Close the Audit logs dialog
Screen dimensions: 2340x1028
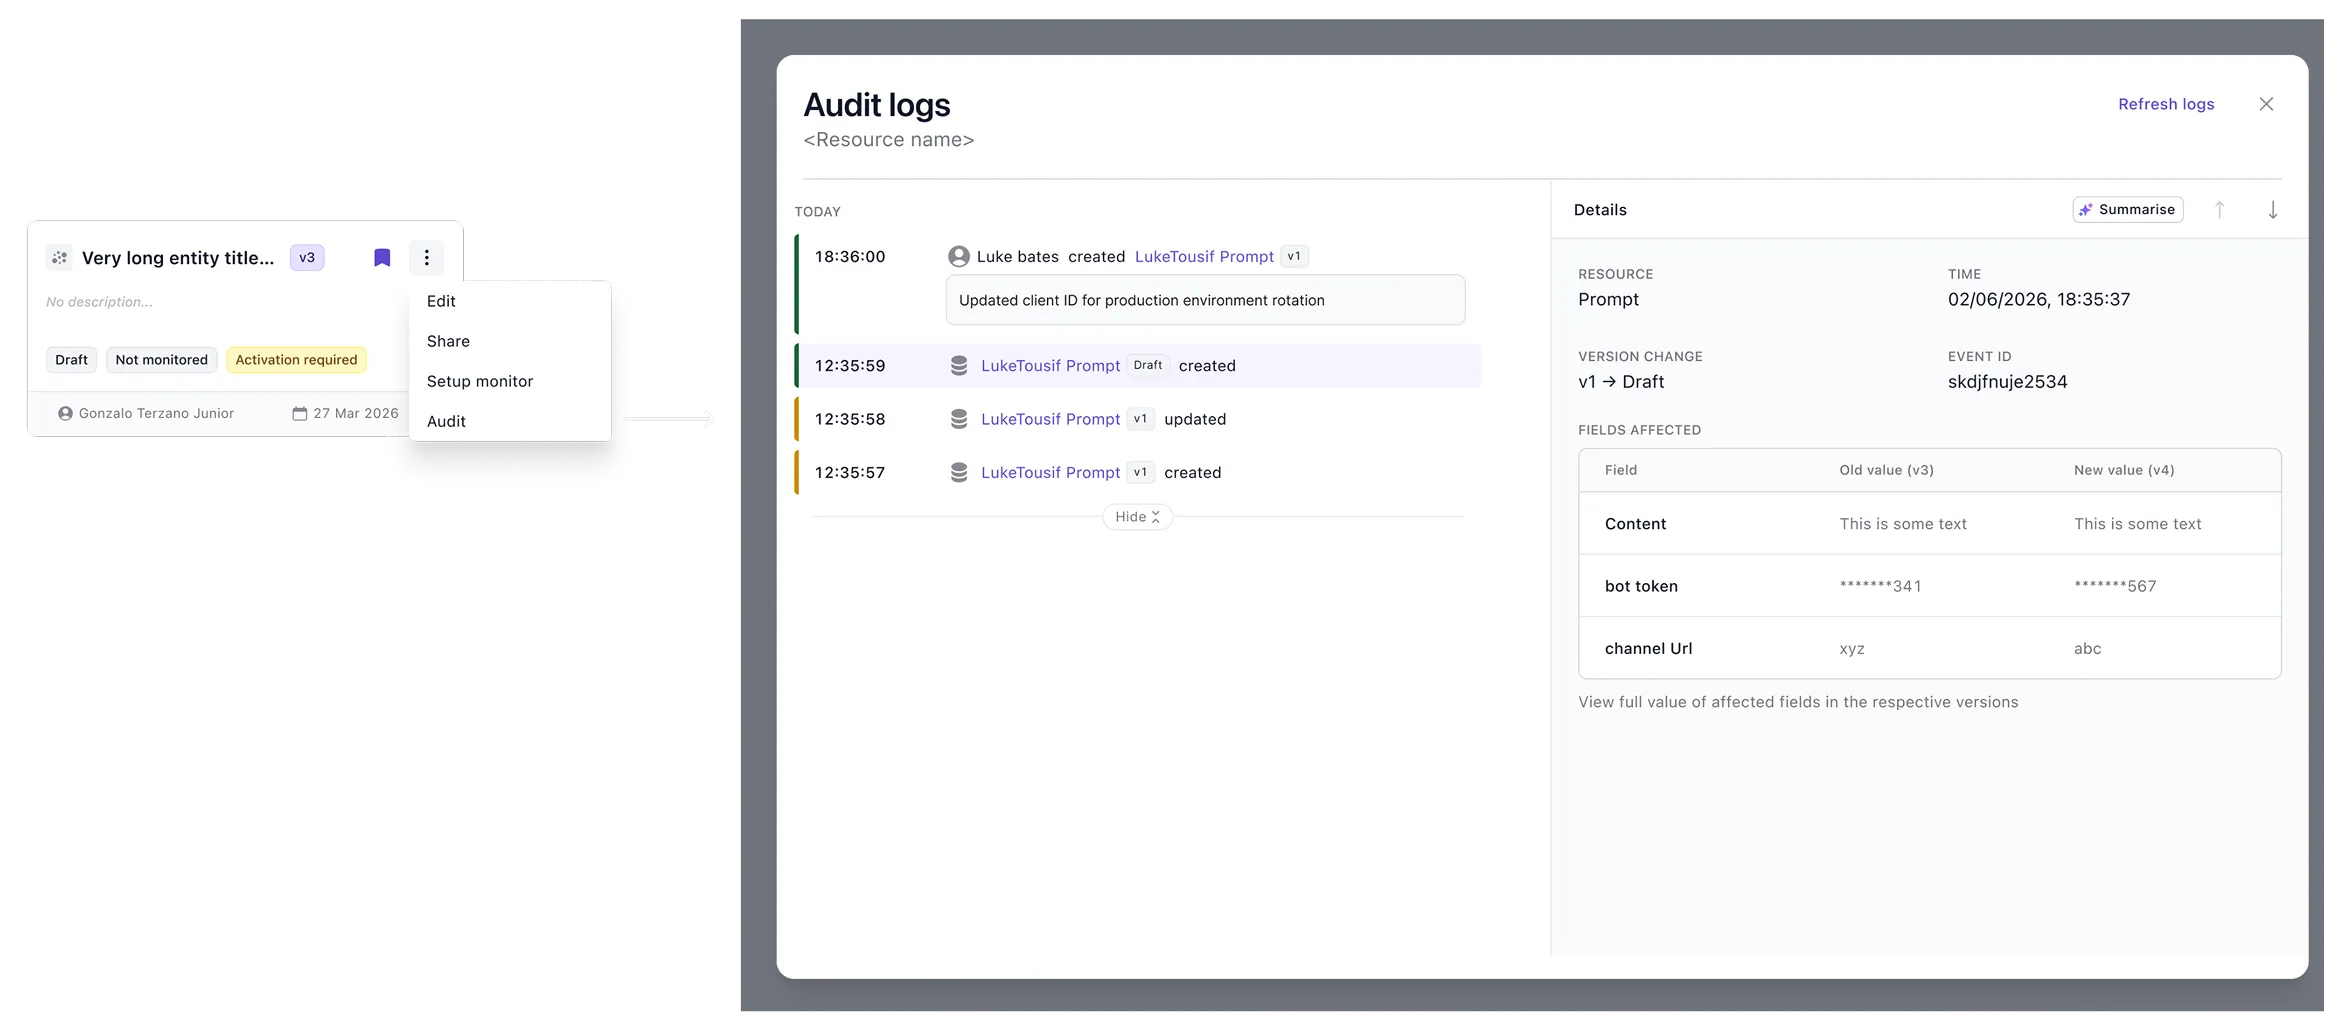pos(2266,104)
